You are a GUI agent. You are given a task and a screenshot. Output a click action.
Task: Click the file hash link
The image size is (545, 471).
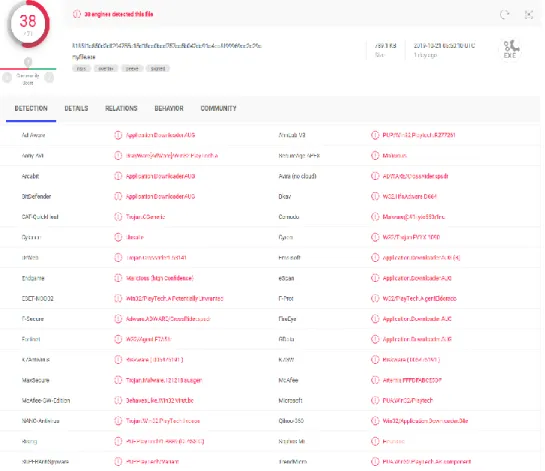tap(167, 46)
